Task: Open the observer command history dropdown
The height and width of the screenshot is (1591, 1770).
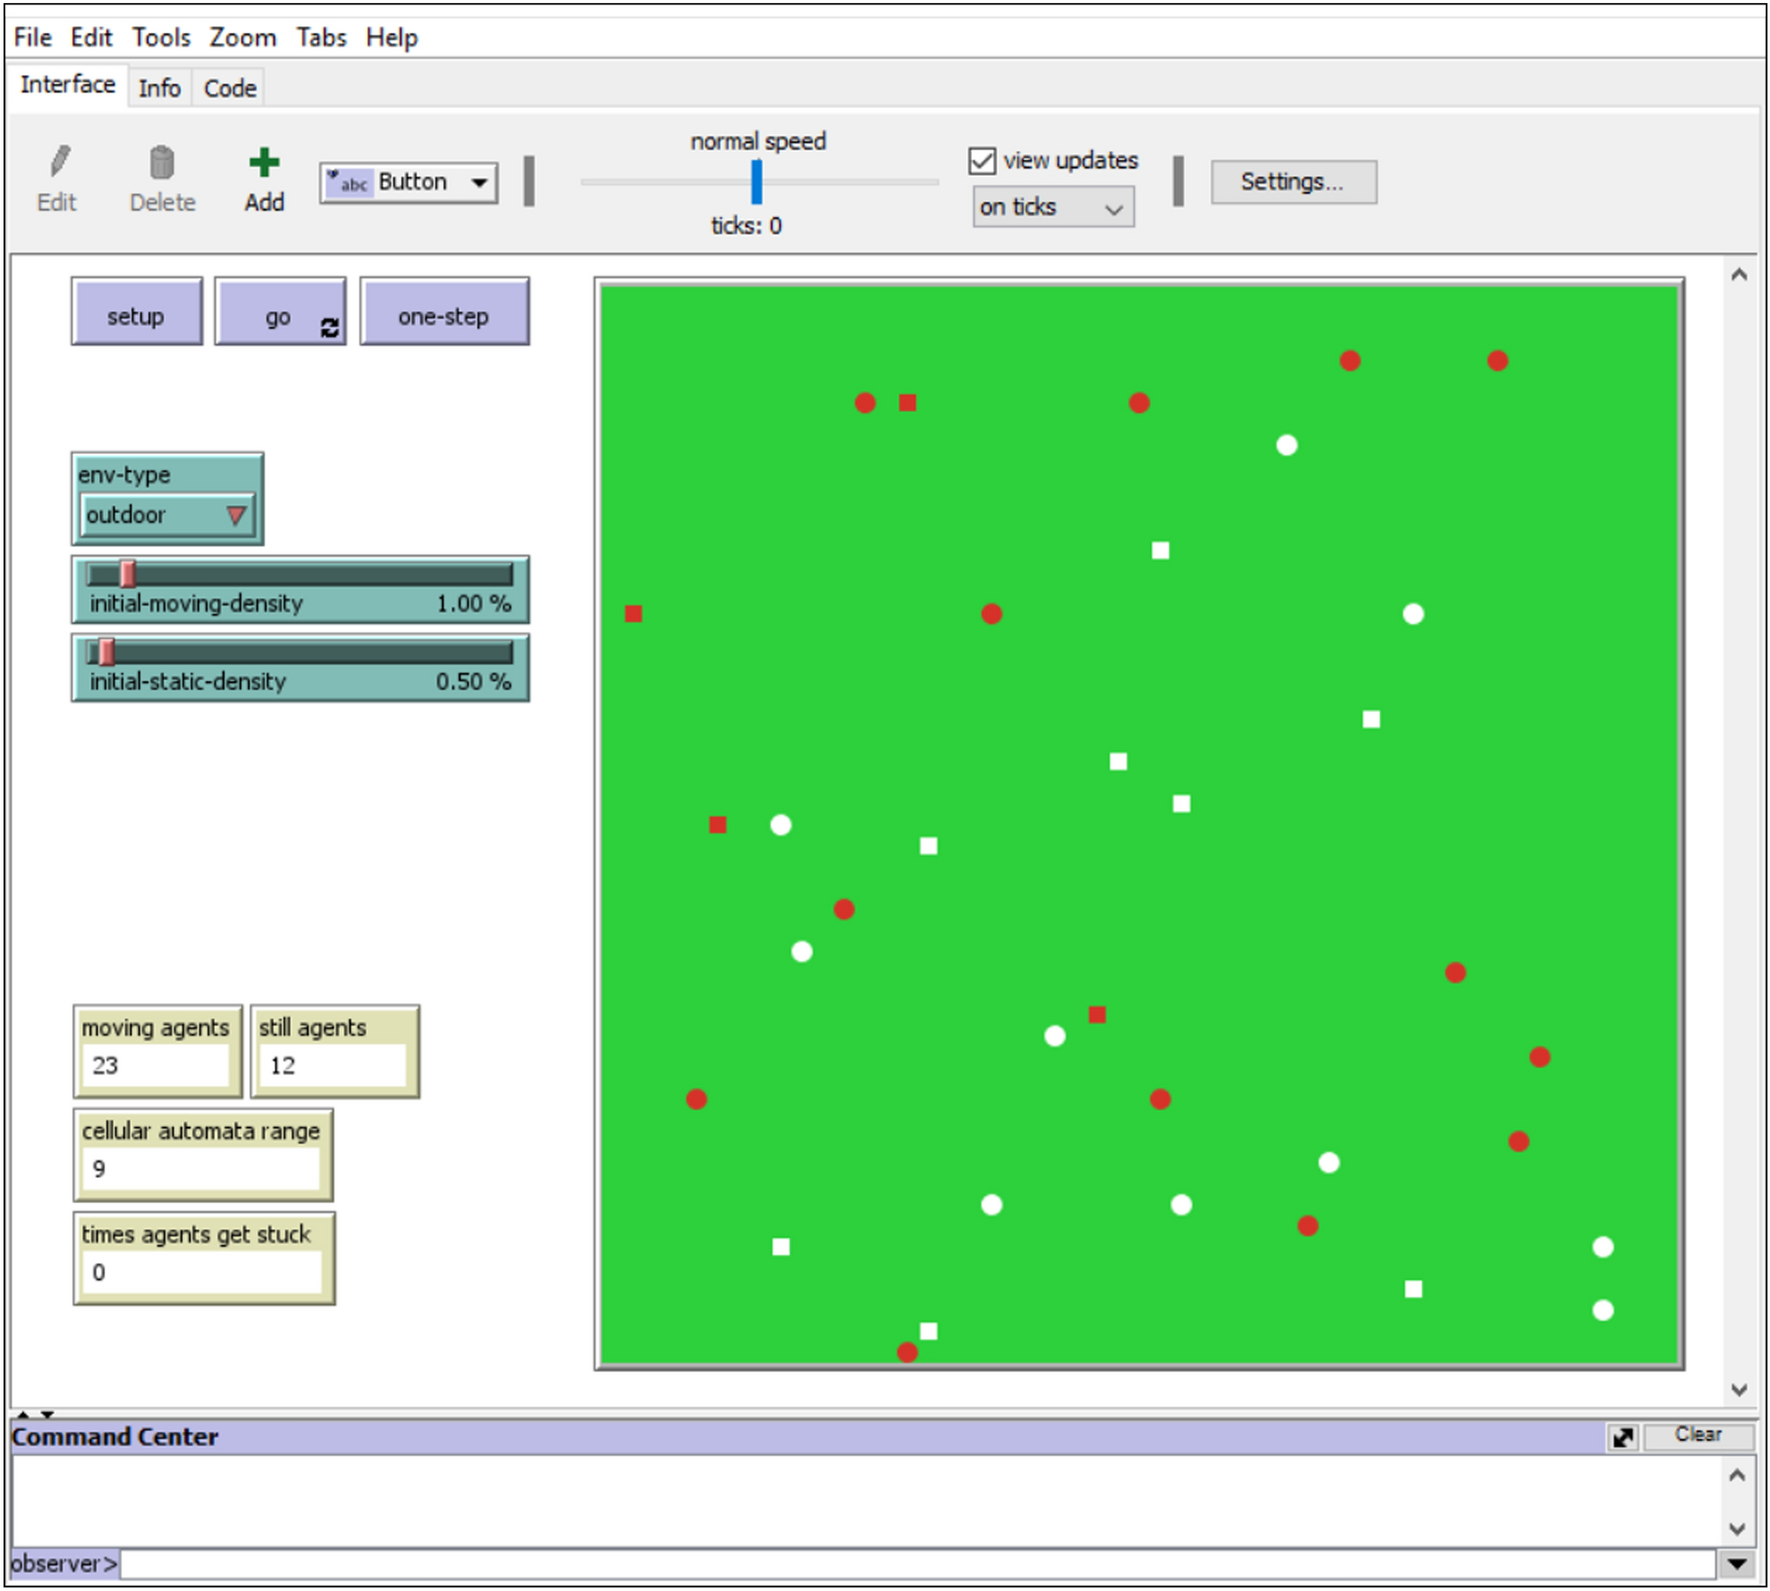Action: point(1737,1564)
